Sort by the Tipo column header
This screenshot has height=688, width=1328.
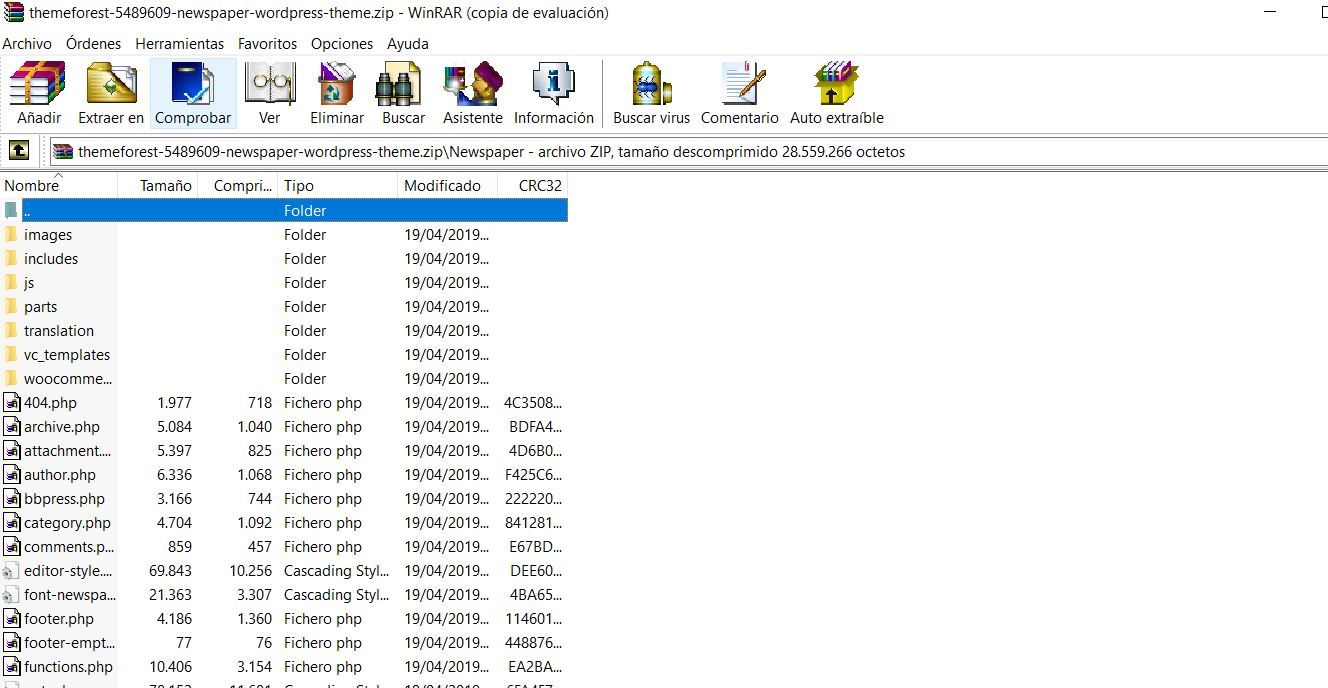[x=338, y=186]
